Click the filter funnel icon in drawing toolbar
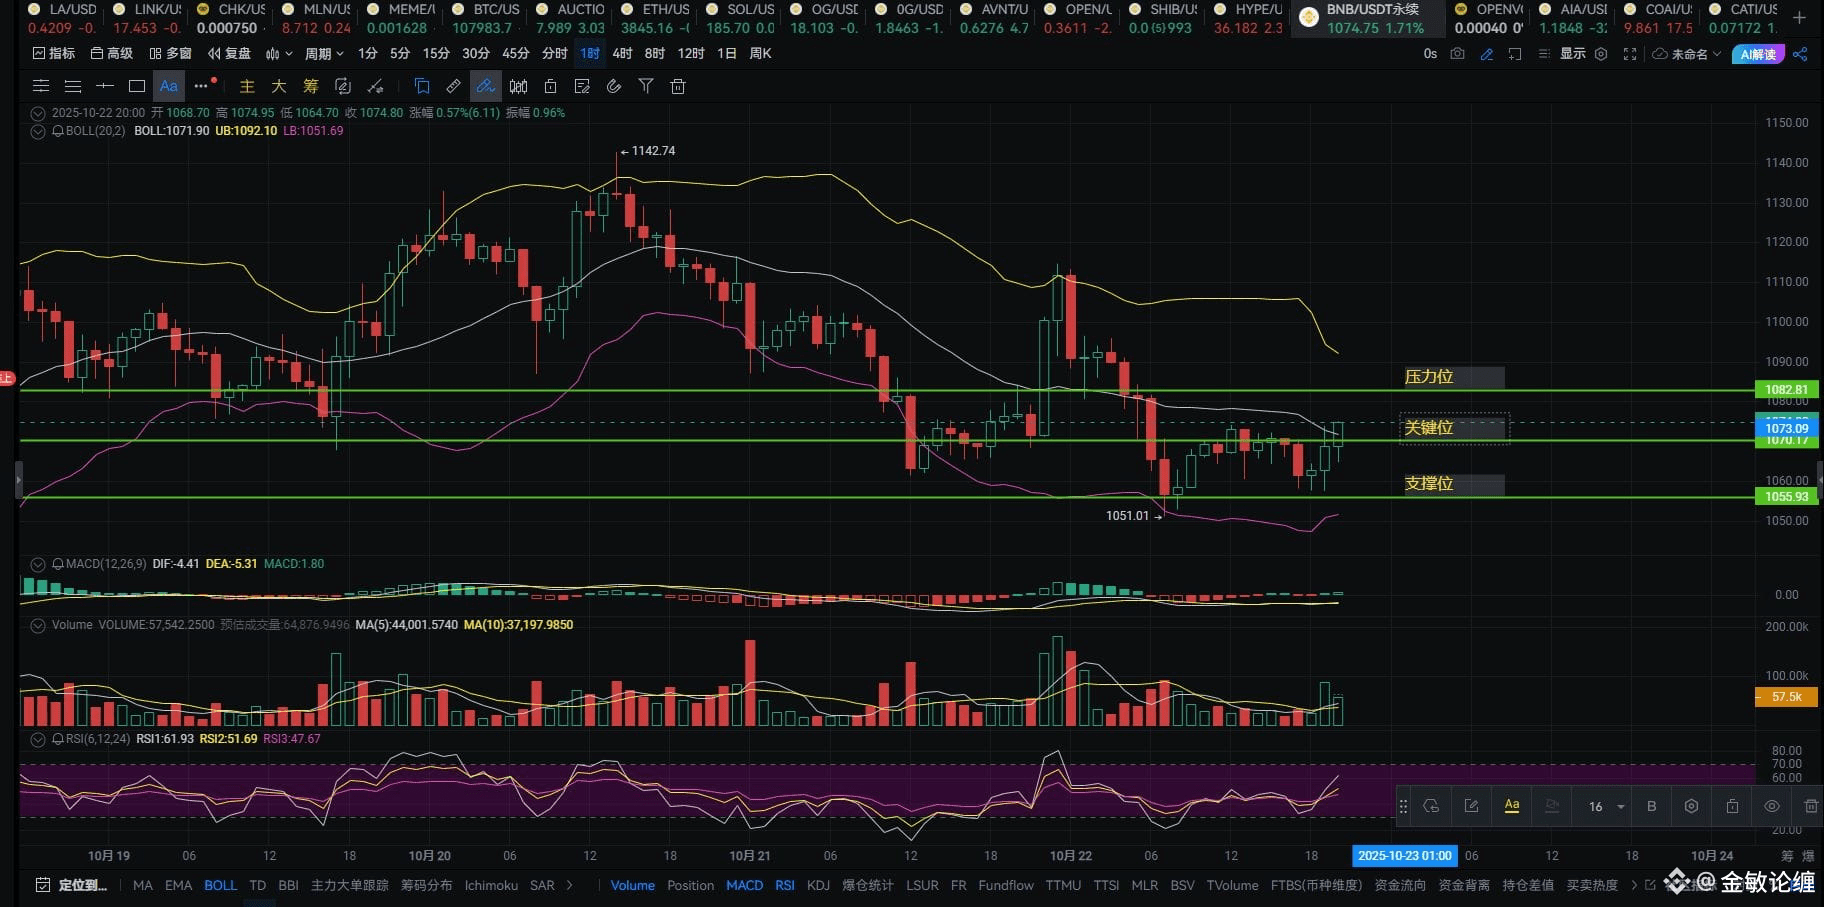Screen dimensions: 1824x907 pos(646,87)
